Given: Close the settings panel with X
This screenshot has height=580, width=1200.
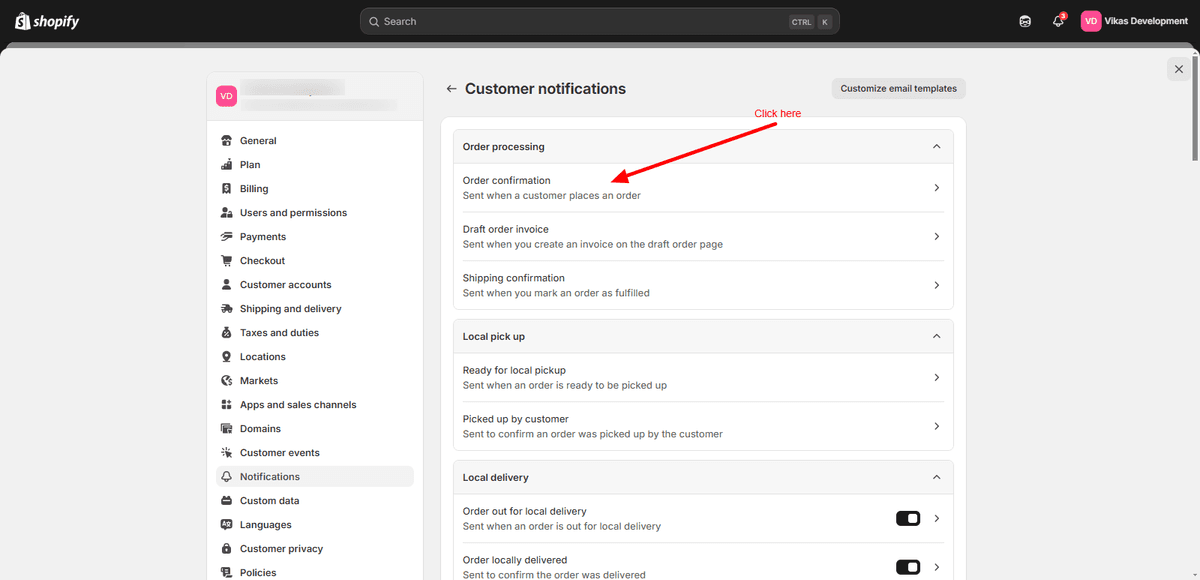Looking at the screenshot, I should point(1179,69).
